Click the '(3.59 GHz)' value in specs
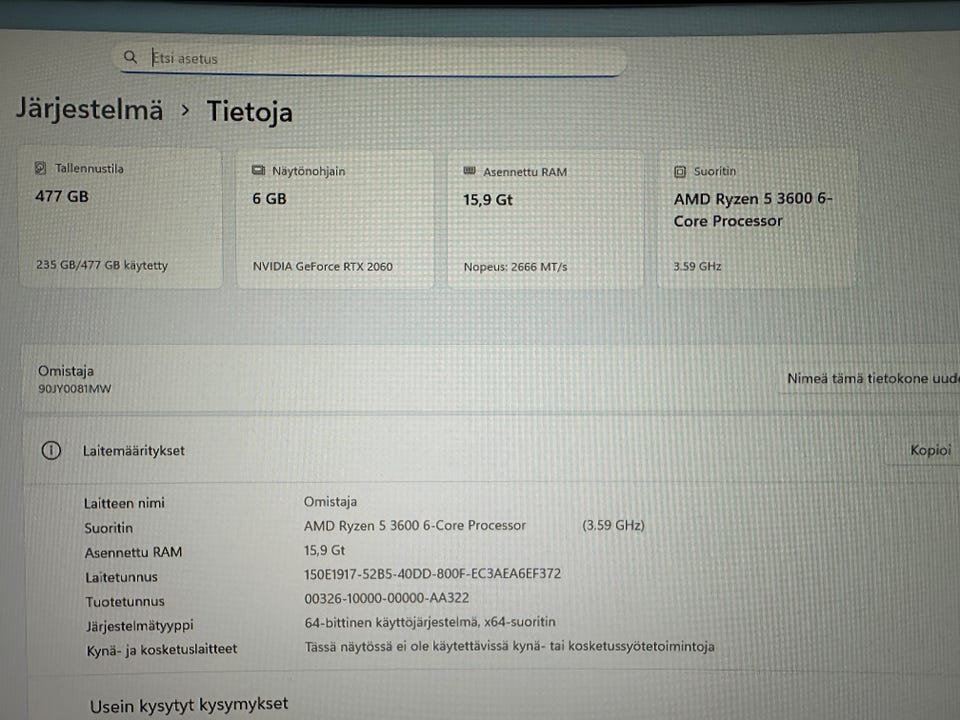Image resolution: width=960 pixels, height=720 pixels. pyautogui.click(x=613, y=525)
